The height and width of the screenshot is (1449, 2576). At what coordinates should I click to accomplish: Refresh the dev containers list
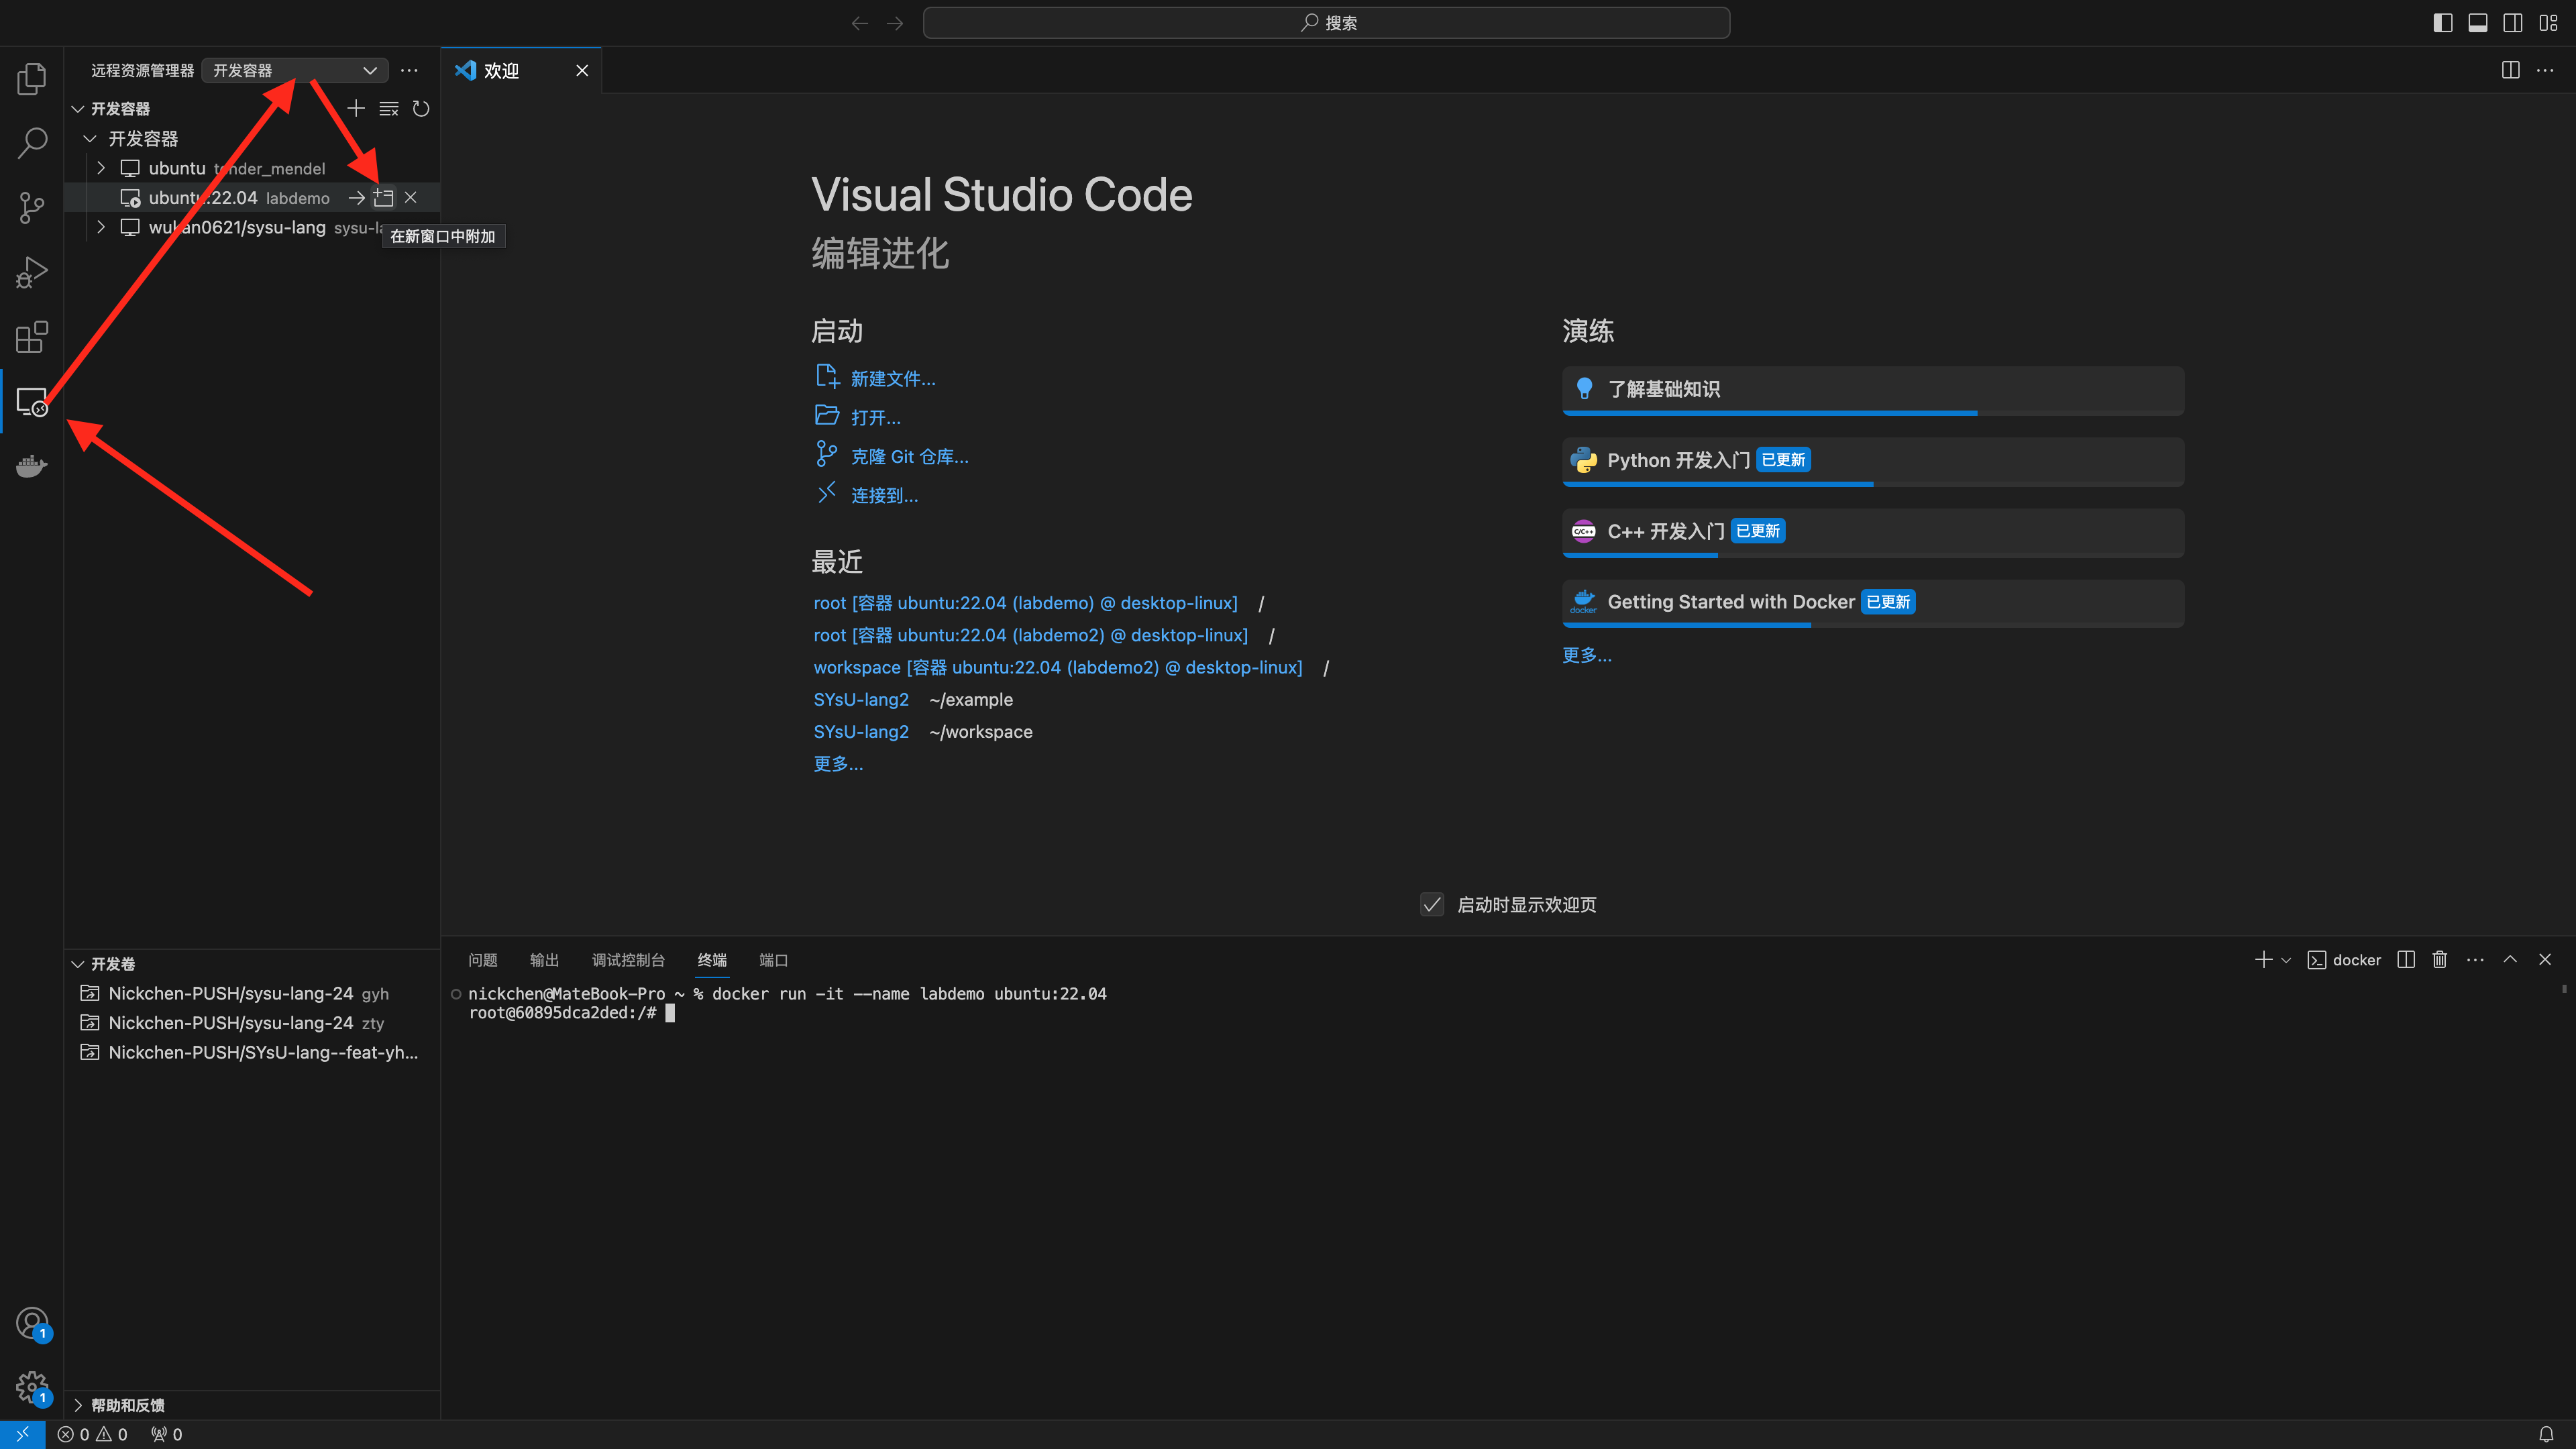point(421,108)
